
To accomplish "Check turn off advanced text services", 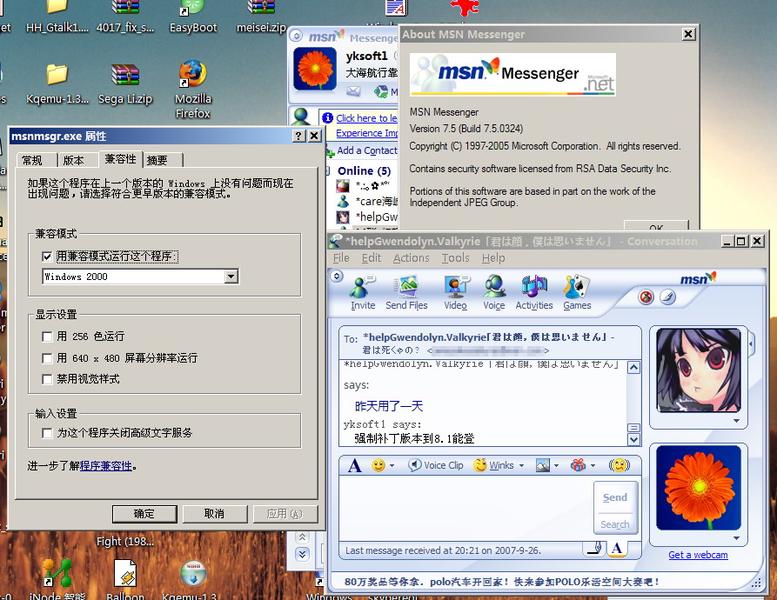I will [47, 433].
